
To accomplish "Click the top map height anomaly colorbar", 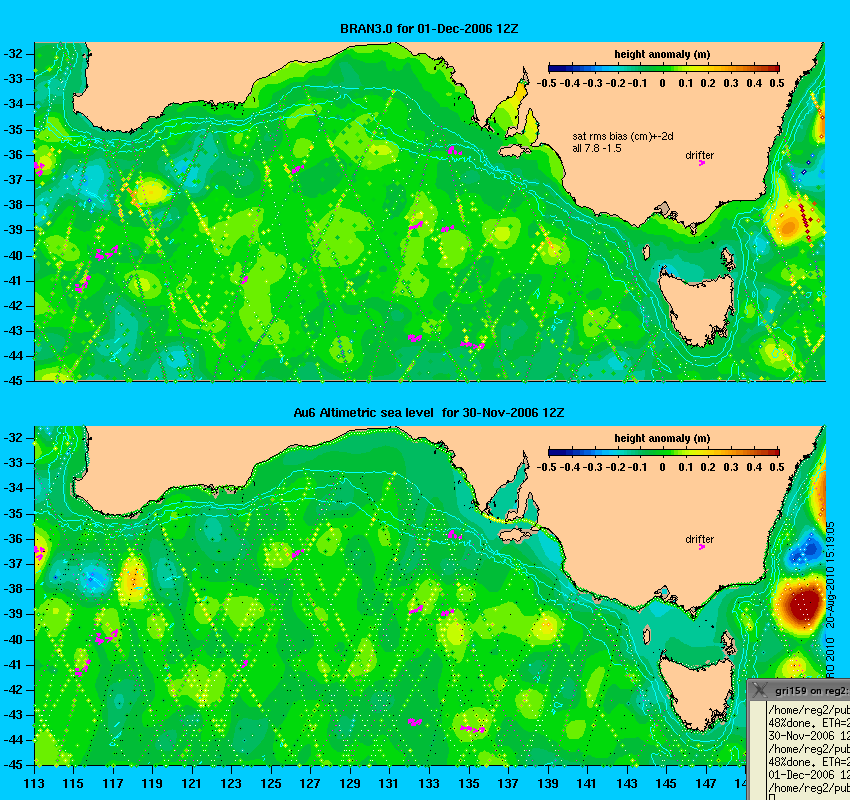I will coord(664,68).
